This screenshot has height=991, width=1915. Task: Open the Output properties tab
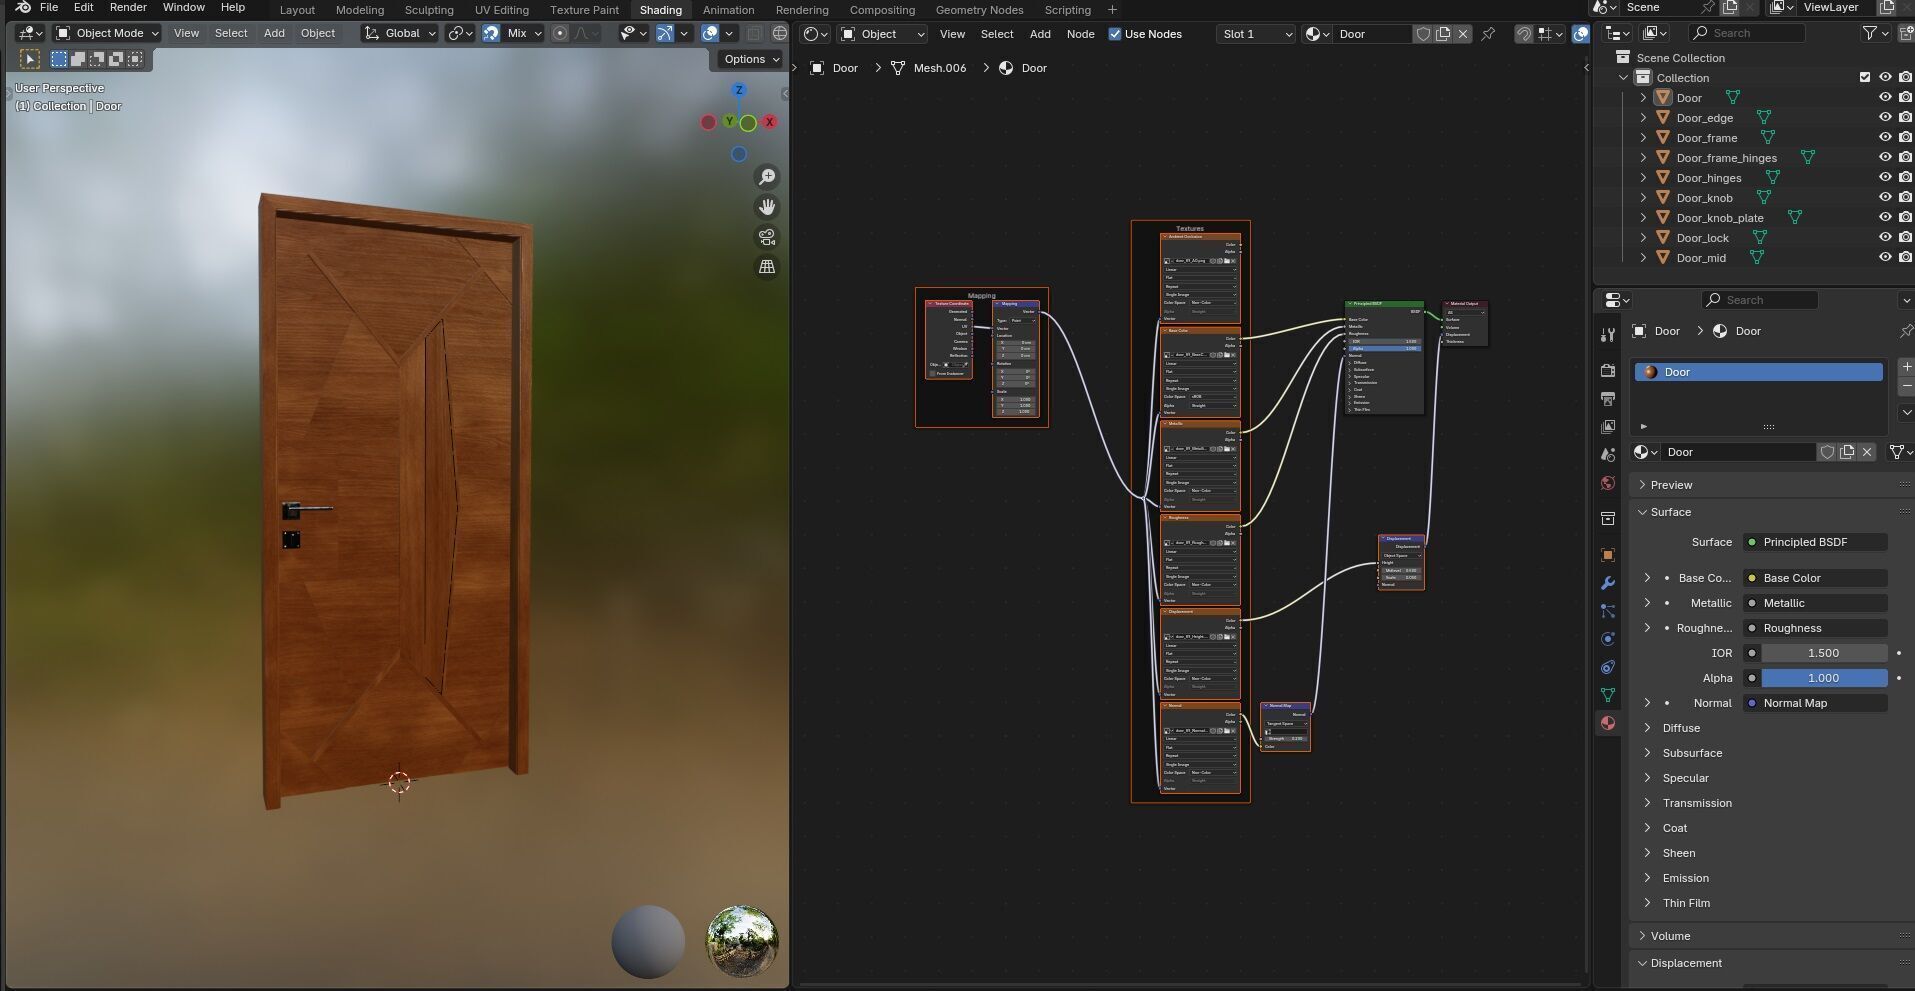pyautogui.click(x=1608, y=399)
